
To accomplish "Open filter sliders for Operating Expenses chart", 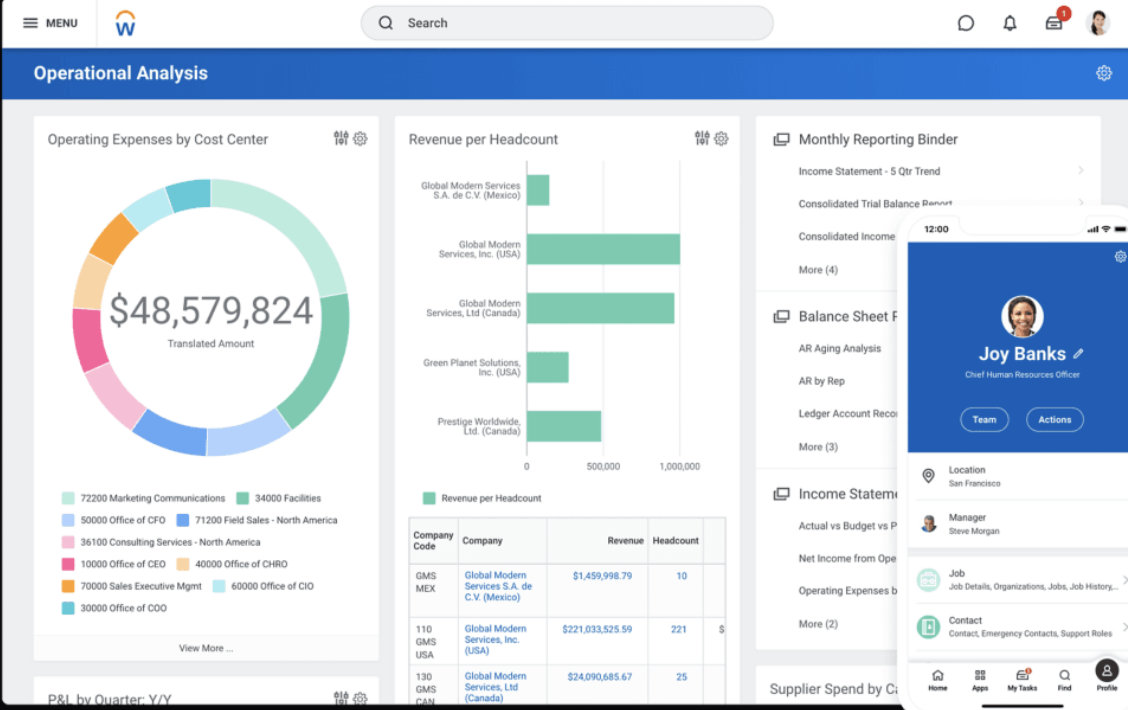I will pos(341,139).
